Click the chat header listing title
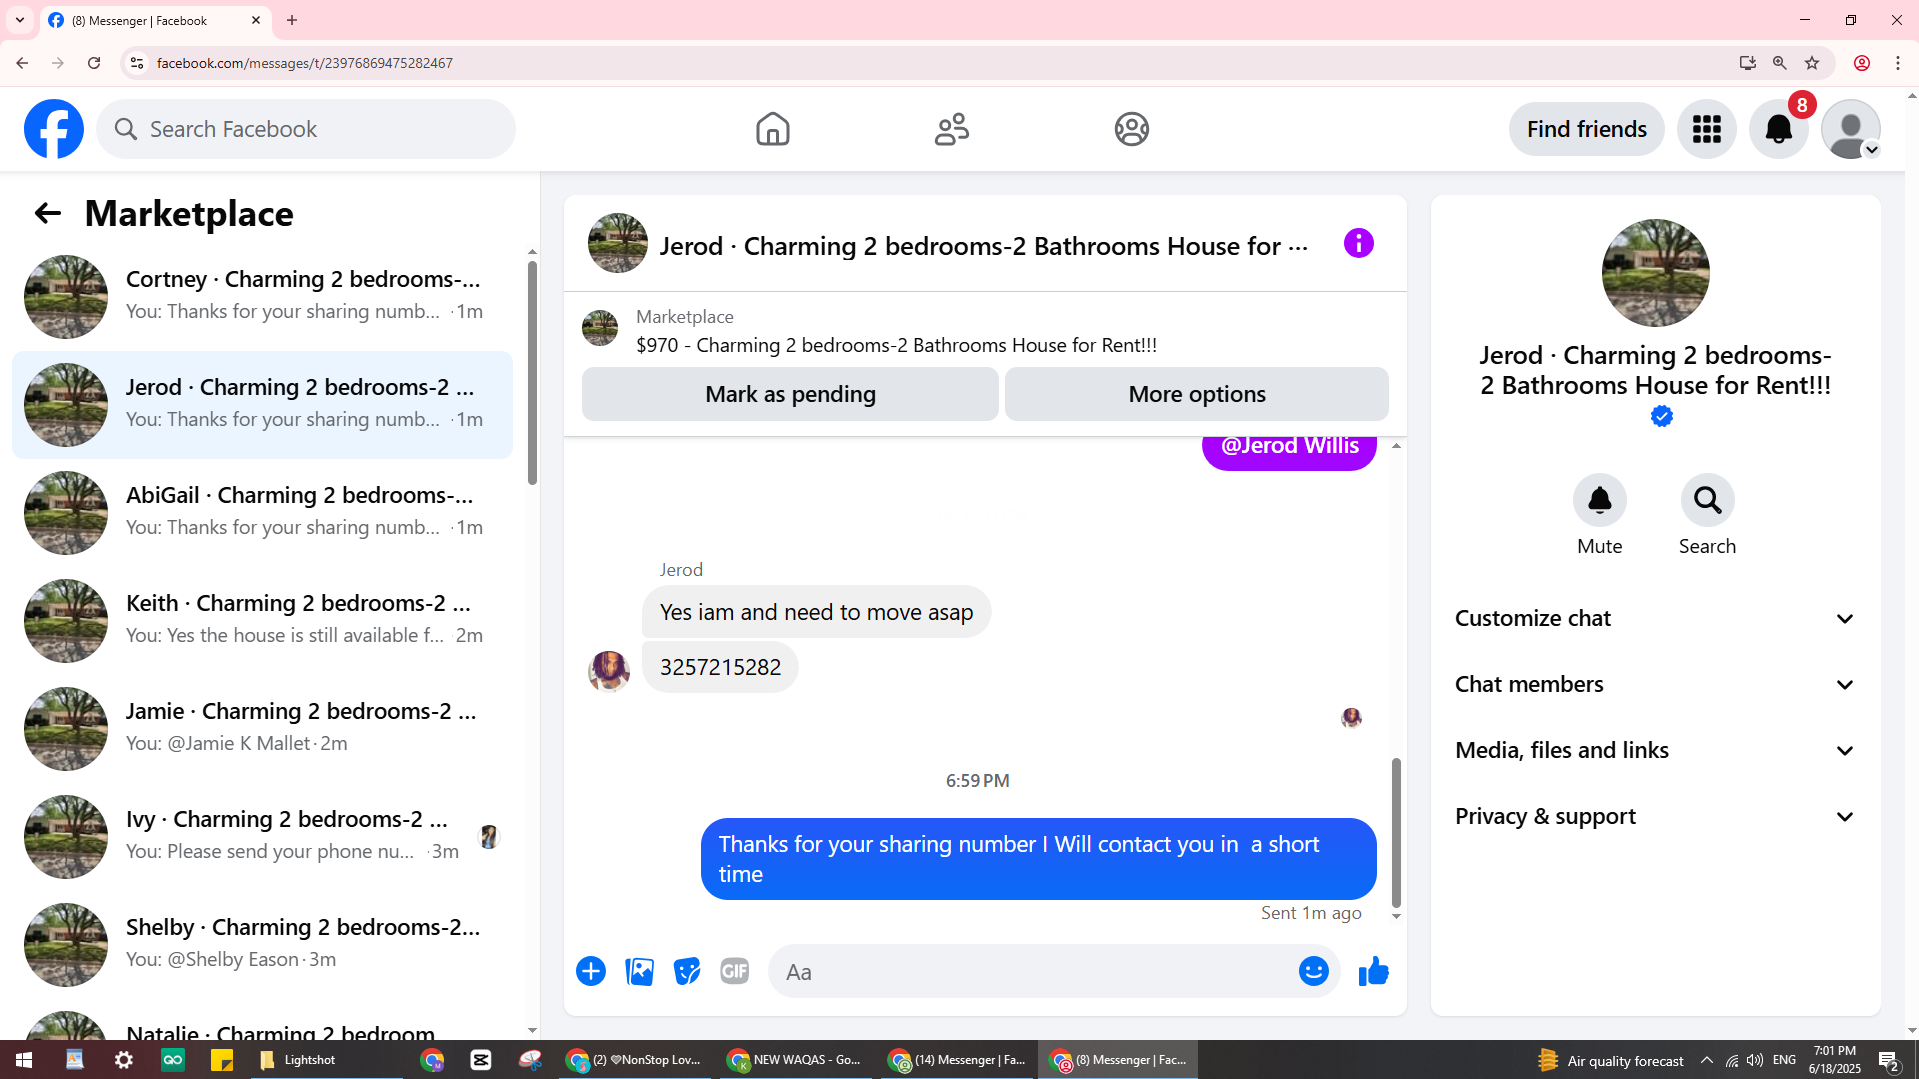The image size is (1919, 1079). pyautogui.click(x=984, y=246)
